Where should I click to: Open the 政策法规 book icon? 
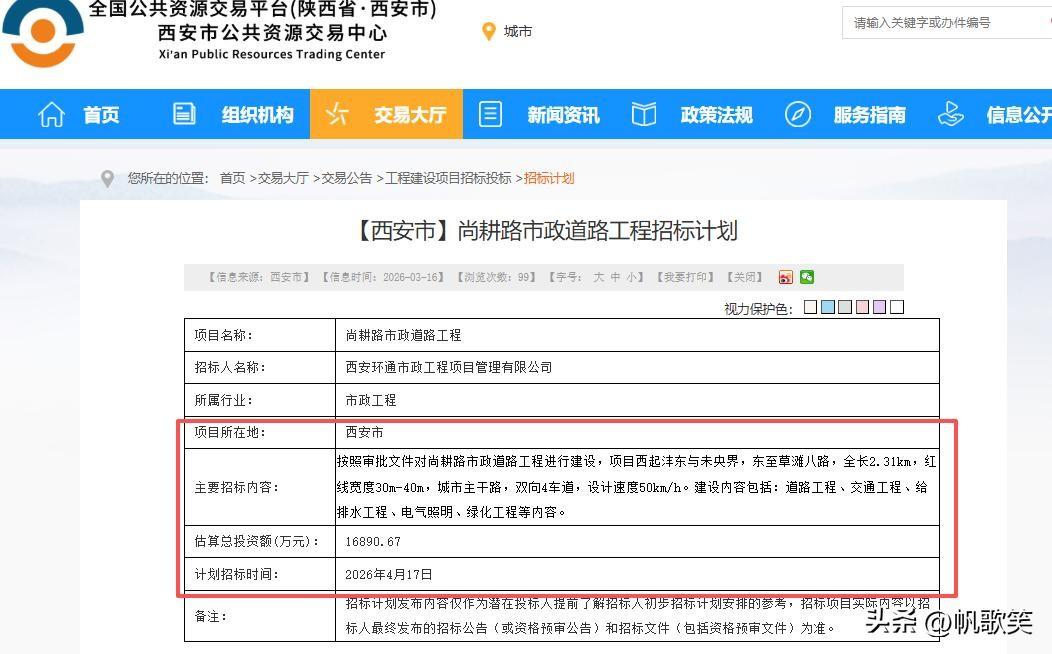[643, 113]
